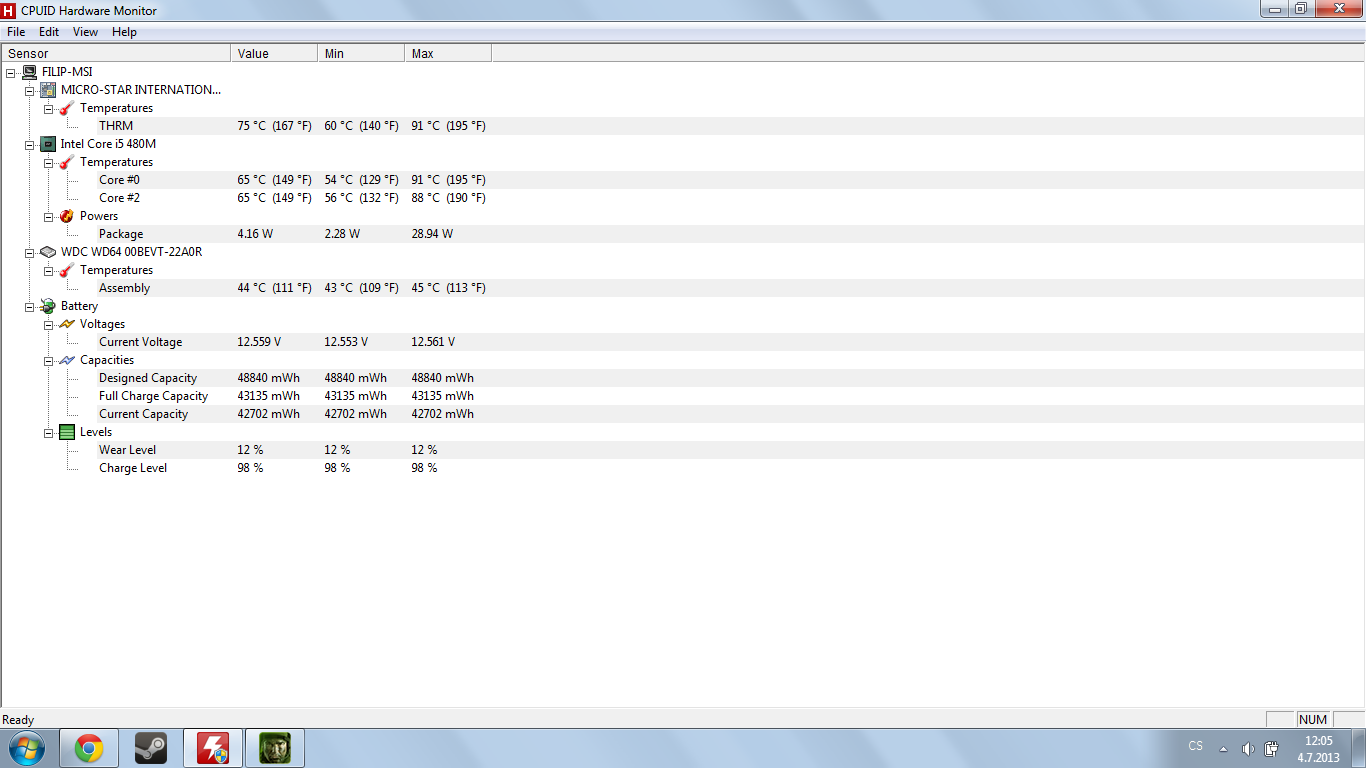Viewport: 1366px width, 768px height.
Task: Click the NUM status bar indicator
Action: [1313, 720]
